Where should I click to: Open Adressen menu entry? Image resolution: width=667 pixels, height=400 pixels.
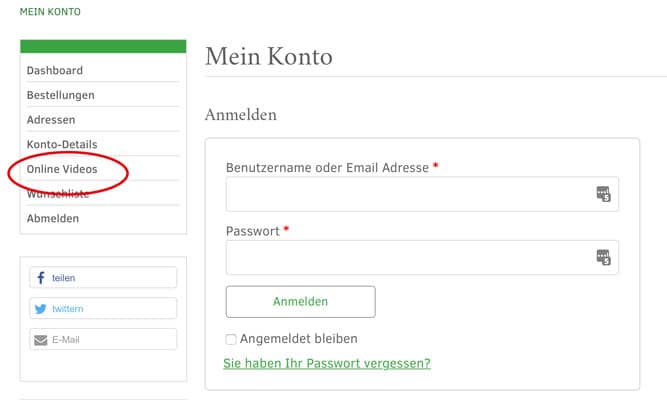(51, 120)
